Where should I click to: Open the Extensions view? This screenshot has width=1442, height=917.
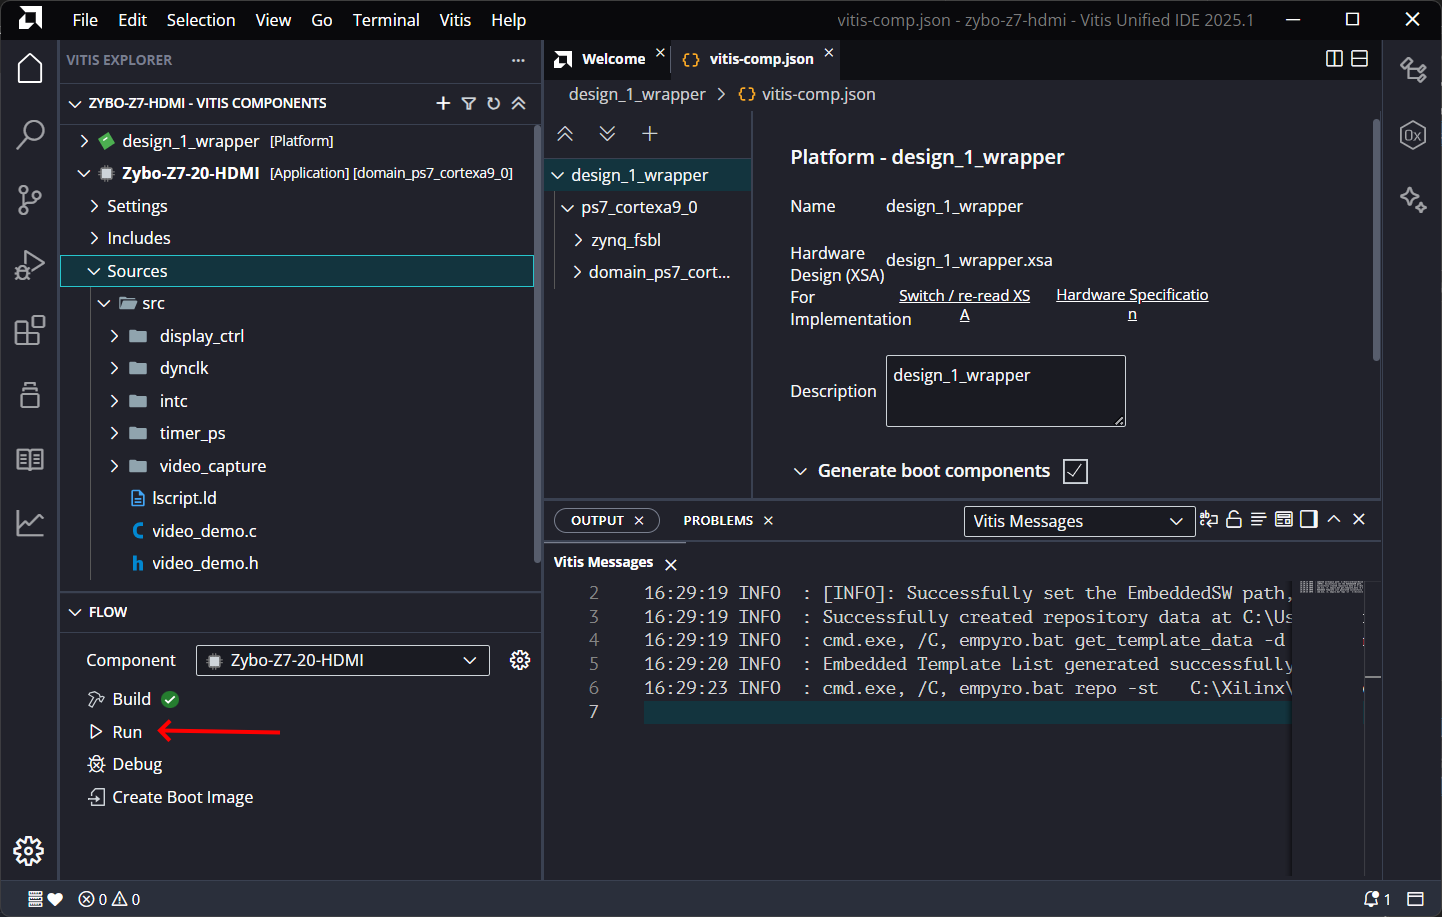coord(30,330)
